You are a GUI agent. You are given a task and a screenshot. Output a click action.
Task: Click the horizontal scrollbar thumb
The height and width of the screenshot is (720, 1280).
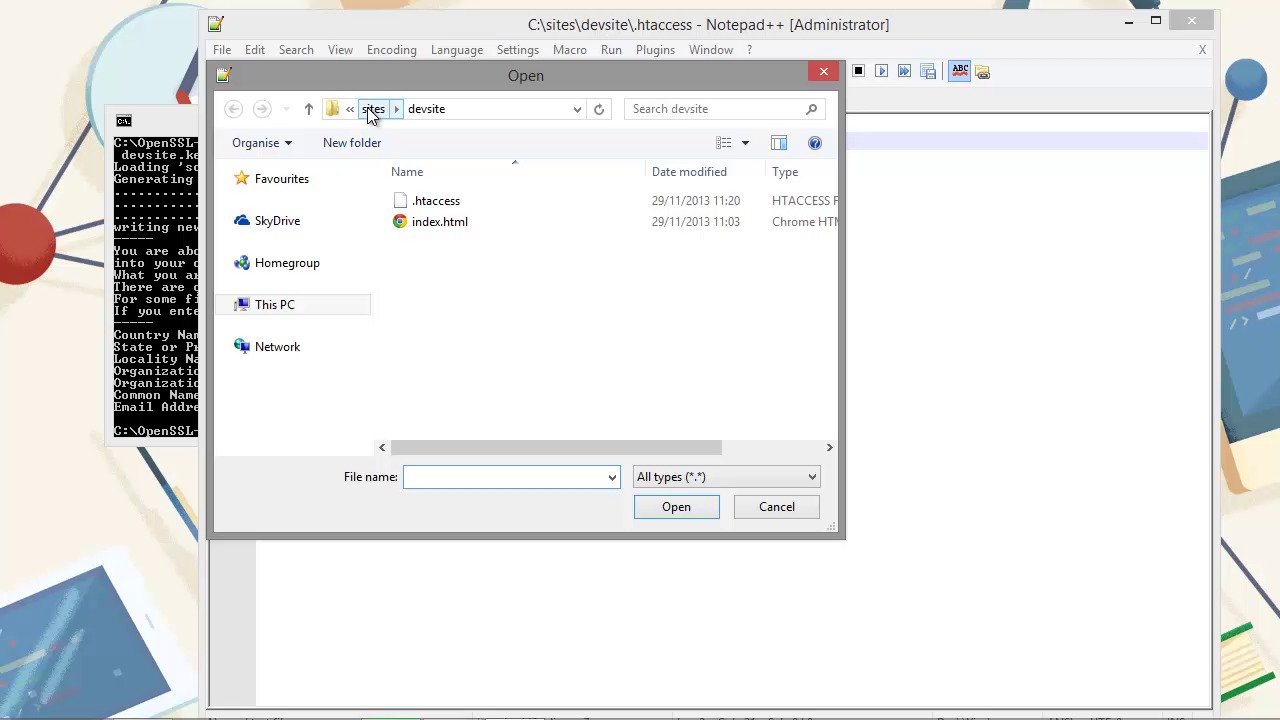(556, 447)
